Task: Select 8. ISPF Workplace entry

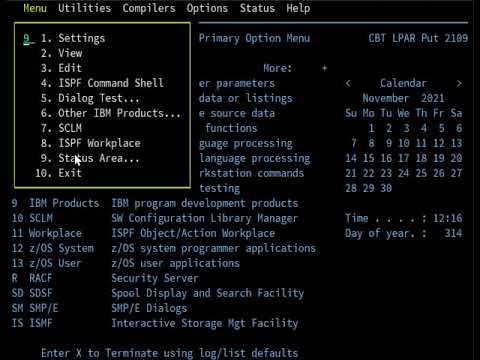Action: click(90, 143)
